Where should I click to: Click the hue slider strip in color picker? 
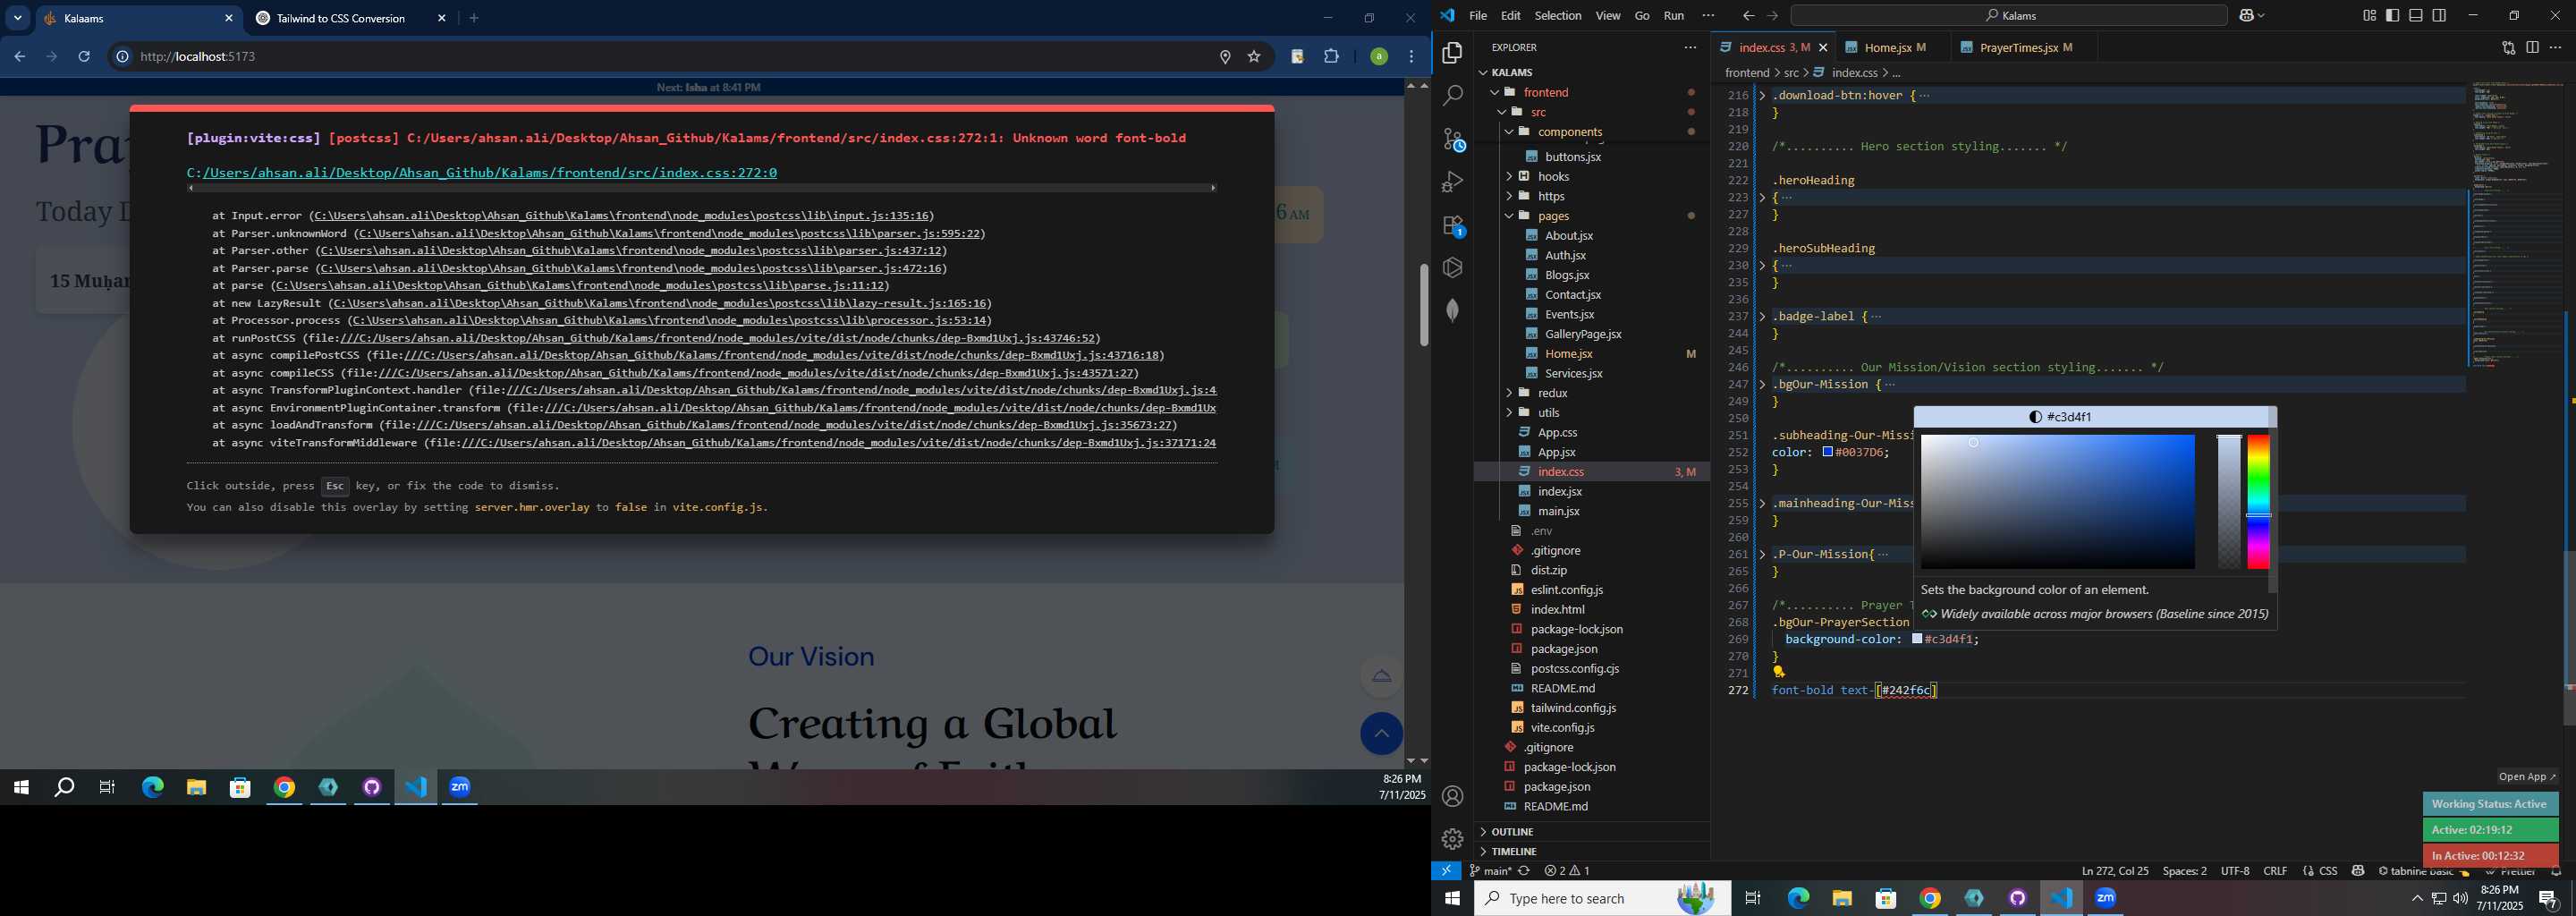(x=2258, y=501)
